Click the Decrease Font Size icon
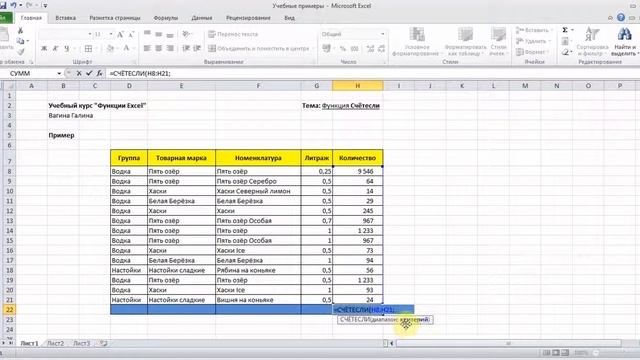Screen dimensions: 640x360 pos(131,35)
